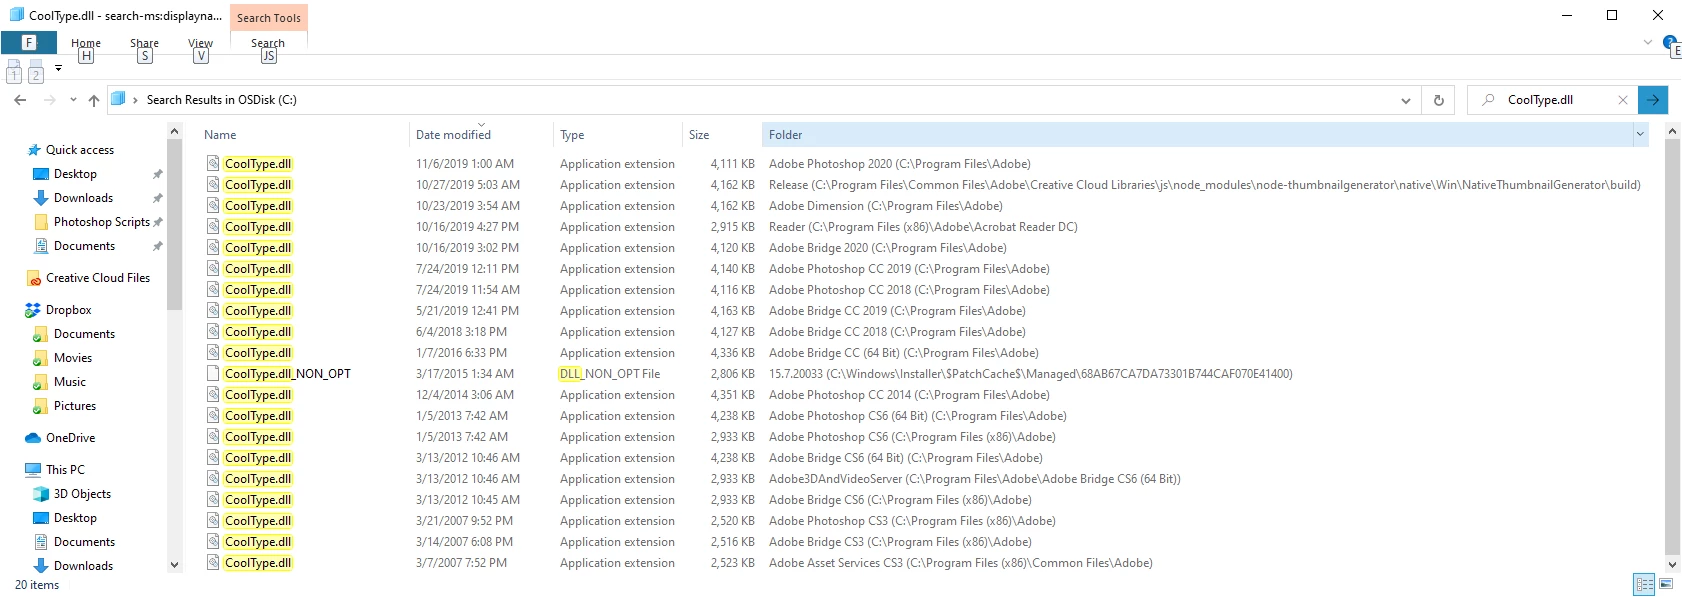Click the 3D Objects cube icon

point(41,494)
